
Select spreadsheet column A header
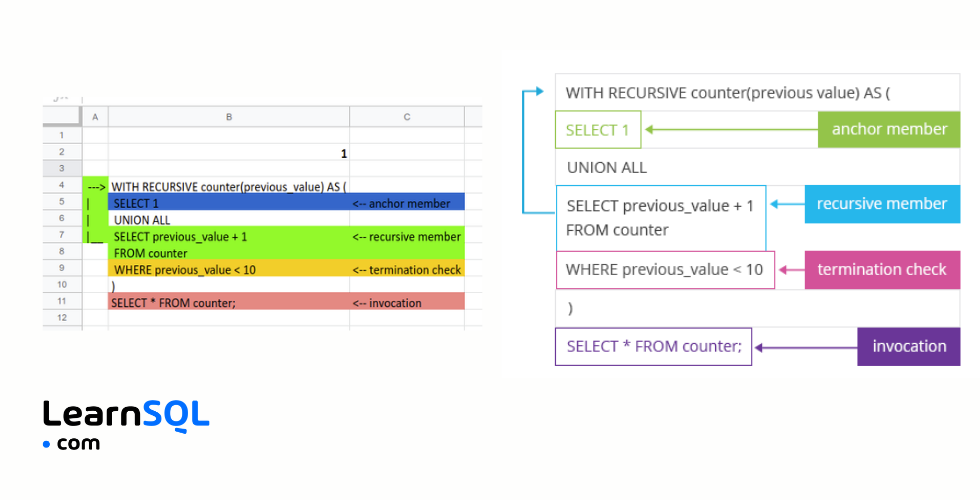(95, 117)
